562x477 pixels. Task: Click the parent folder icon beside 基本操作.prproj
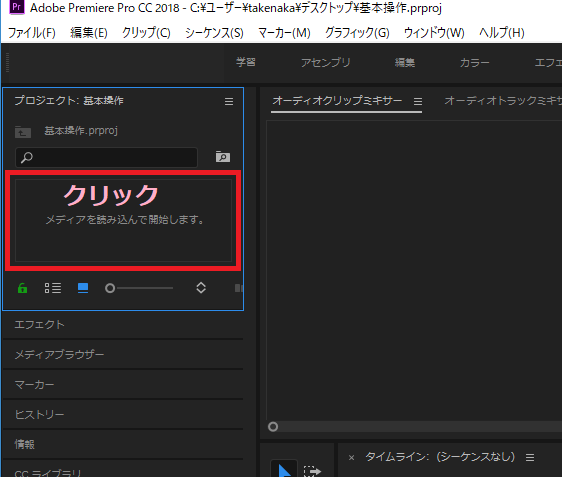click(23, 132)
